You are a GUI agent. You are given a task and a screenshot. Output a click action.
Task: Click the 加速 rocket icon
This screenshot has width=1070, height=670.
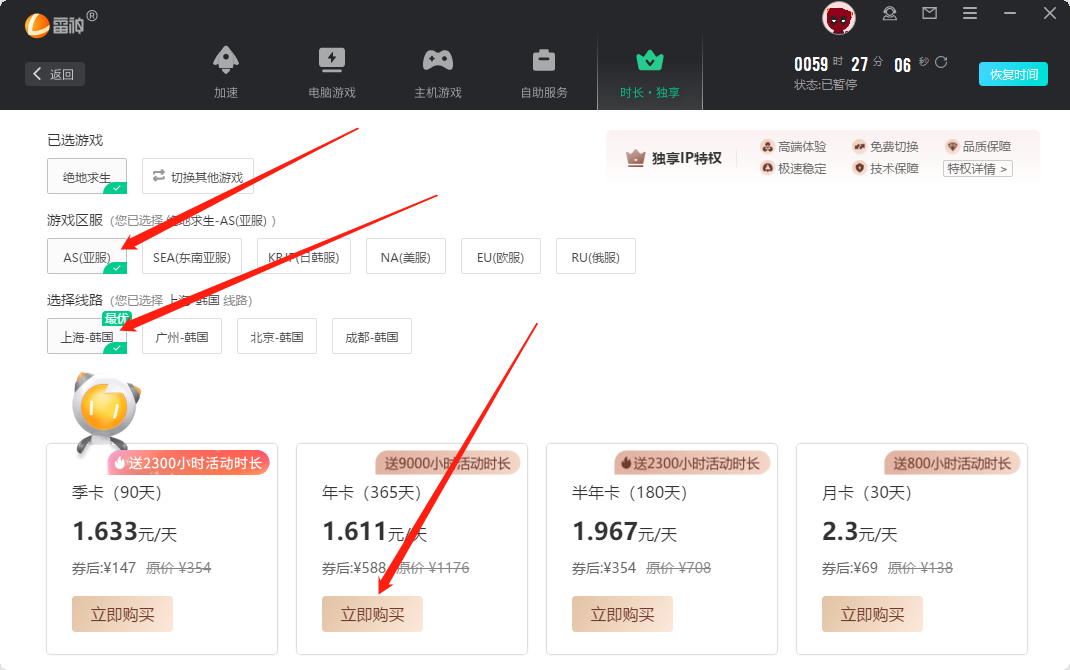pos(226,60)
